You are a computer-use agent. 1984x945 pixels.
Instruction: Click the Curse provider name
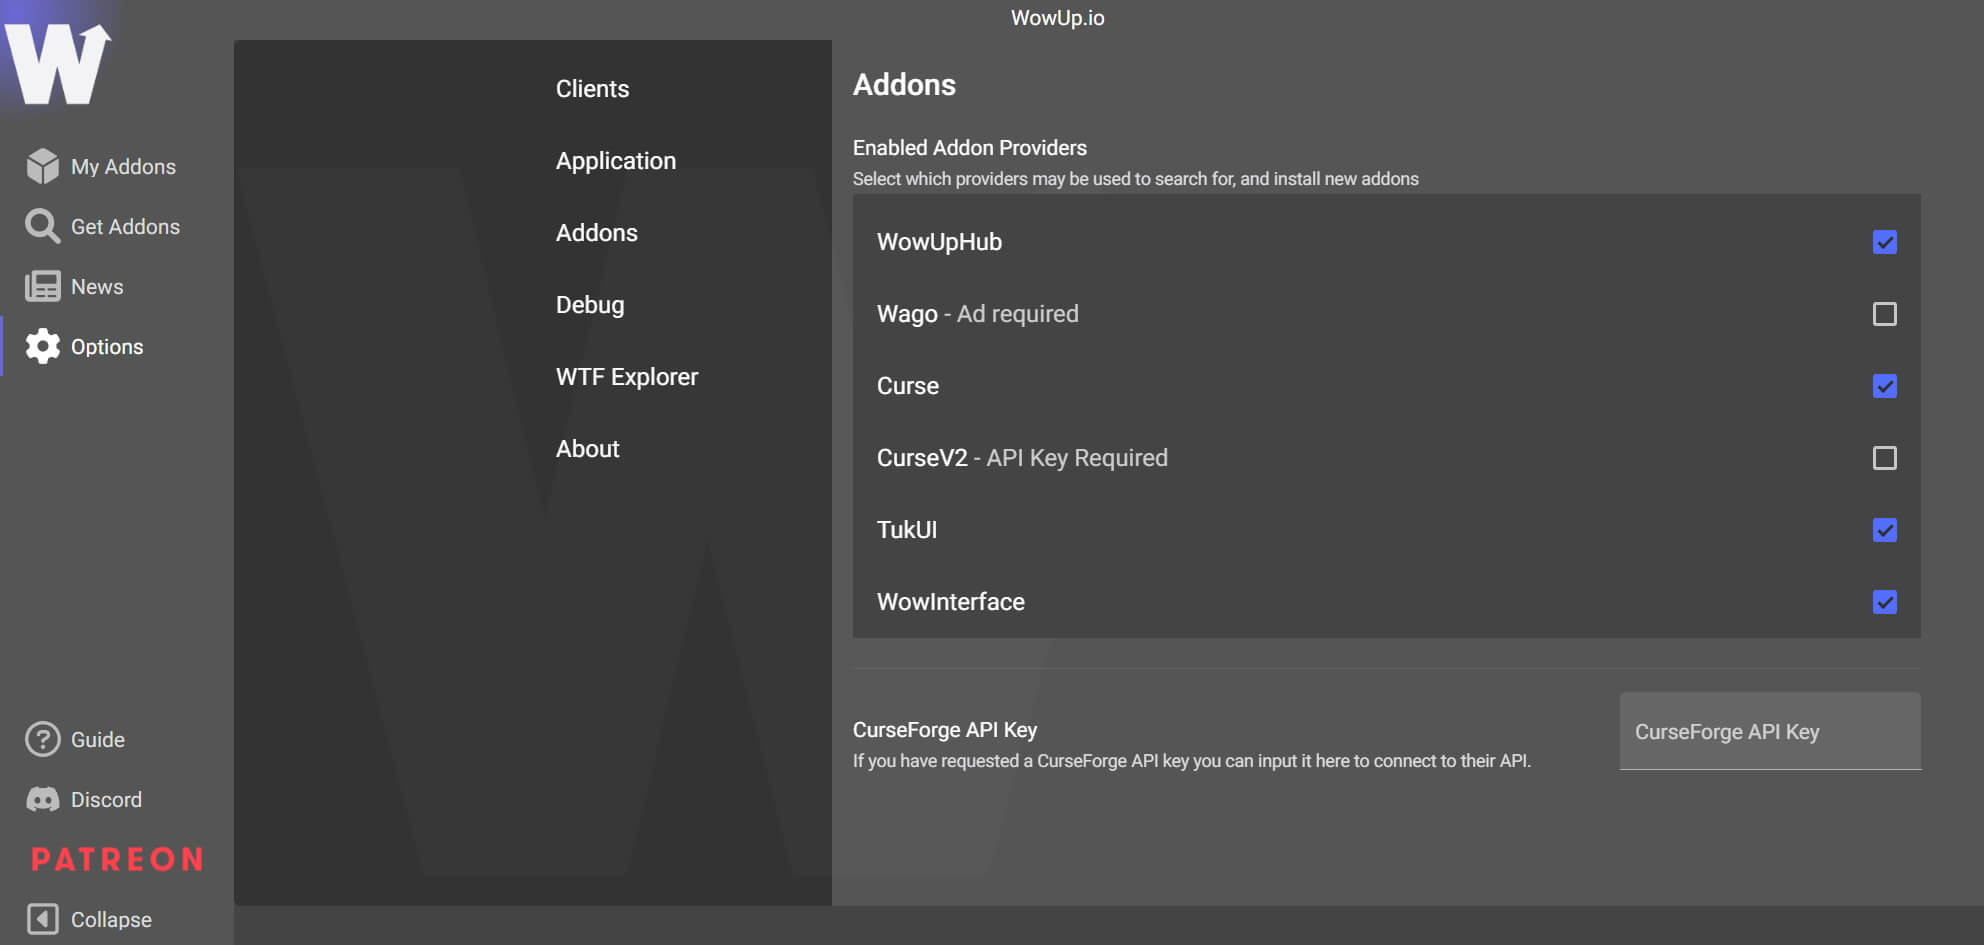point(908,386)
